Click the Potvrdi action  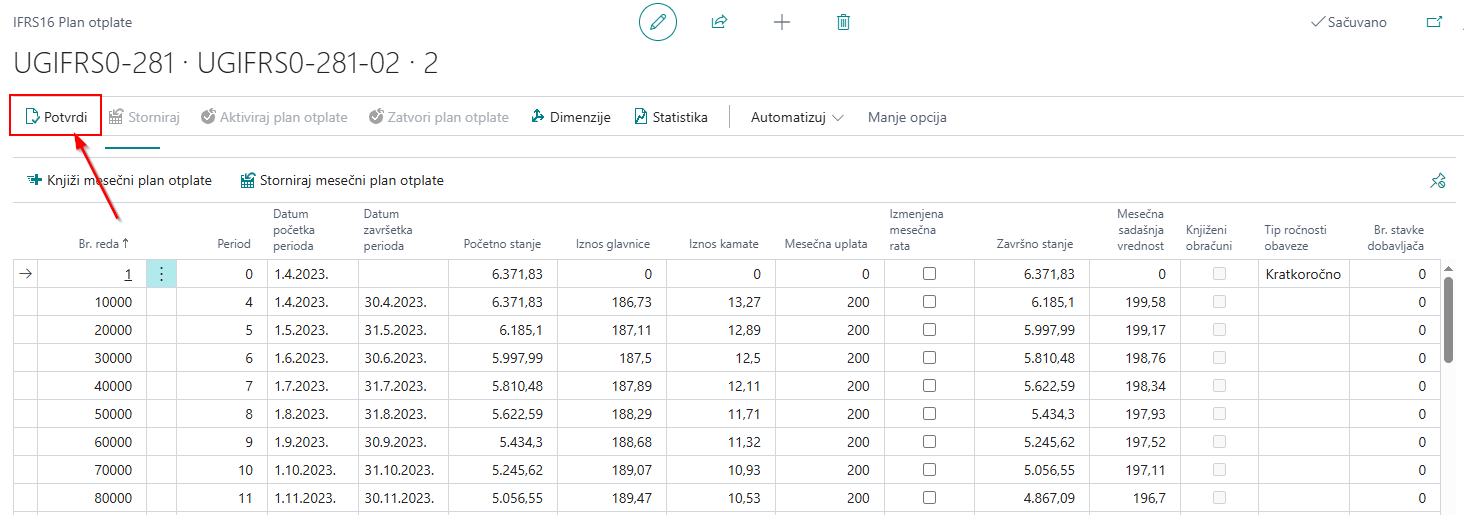[x=56, y=117]
